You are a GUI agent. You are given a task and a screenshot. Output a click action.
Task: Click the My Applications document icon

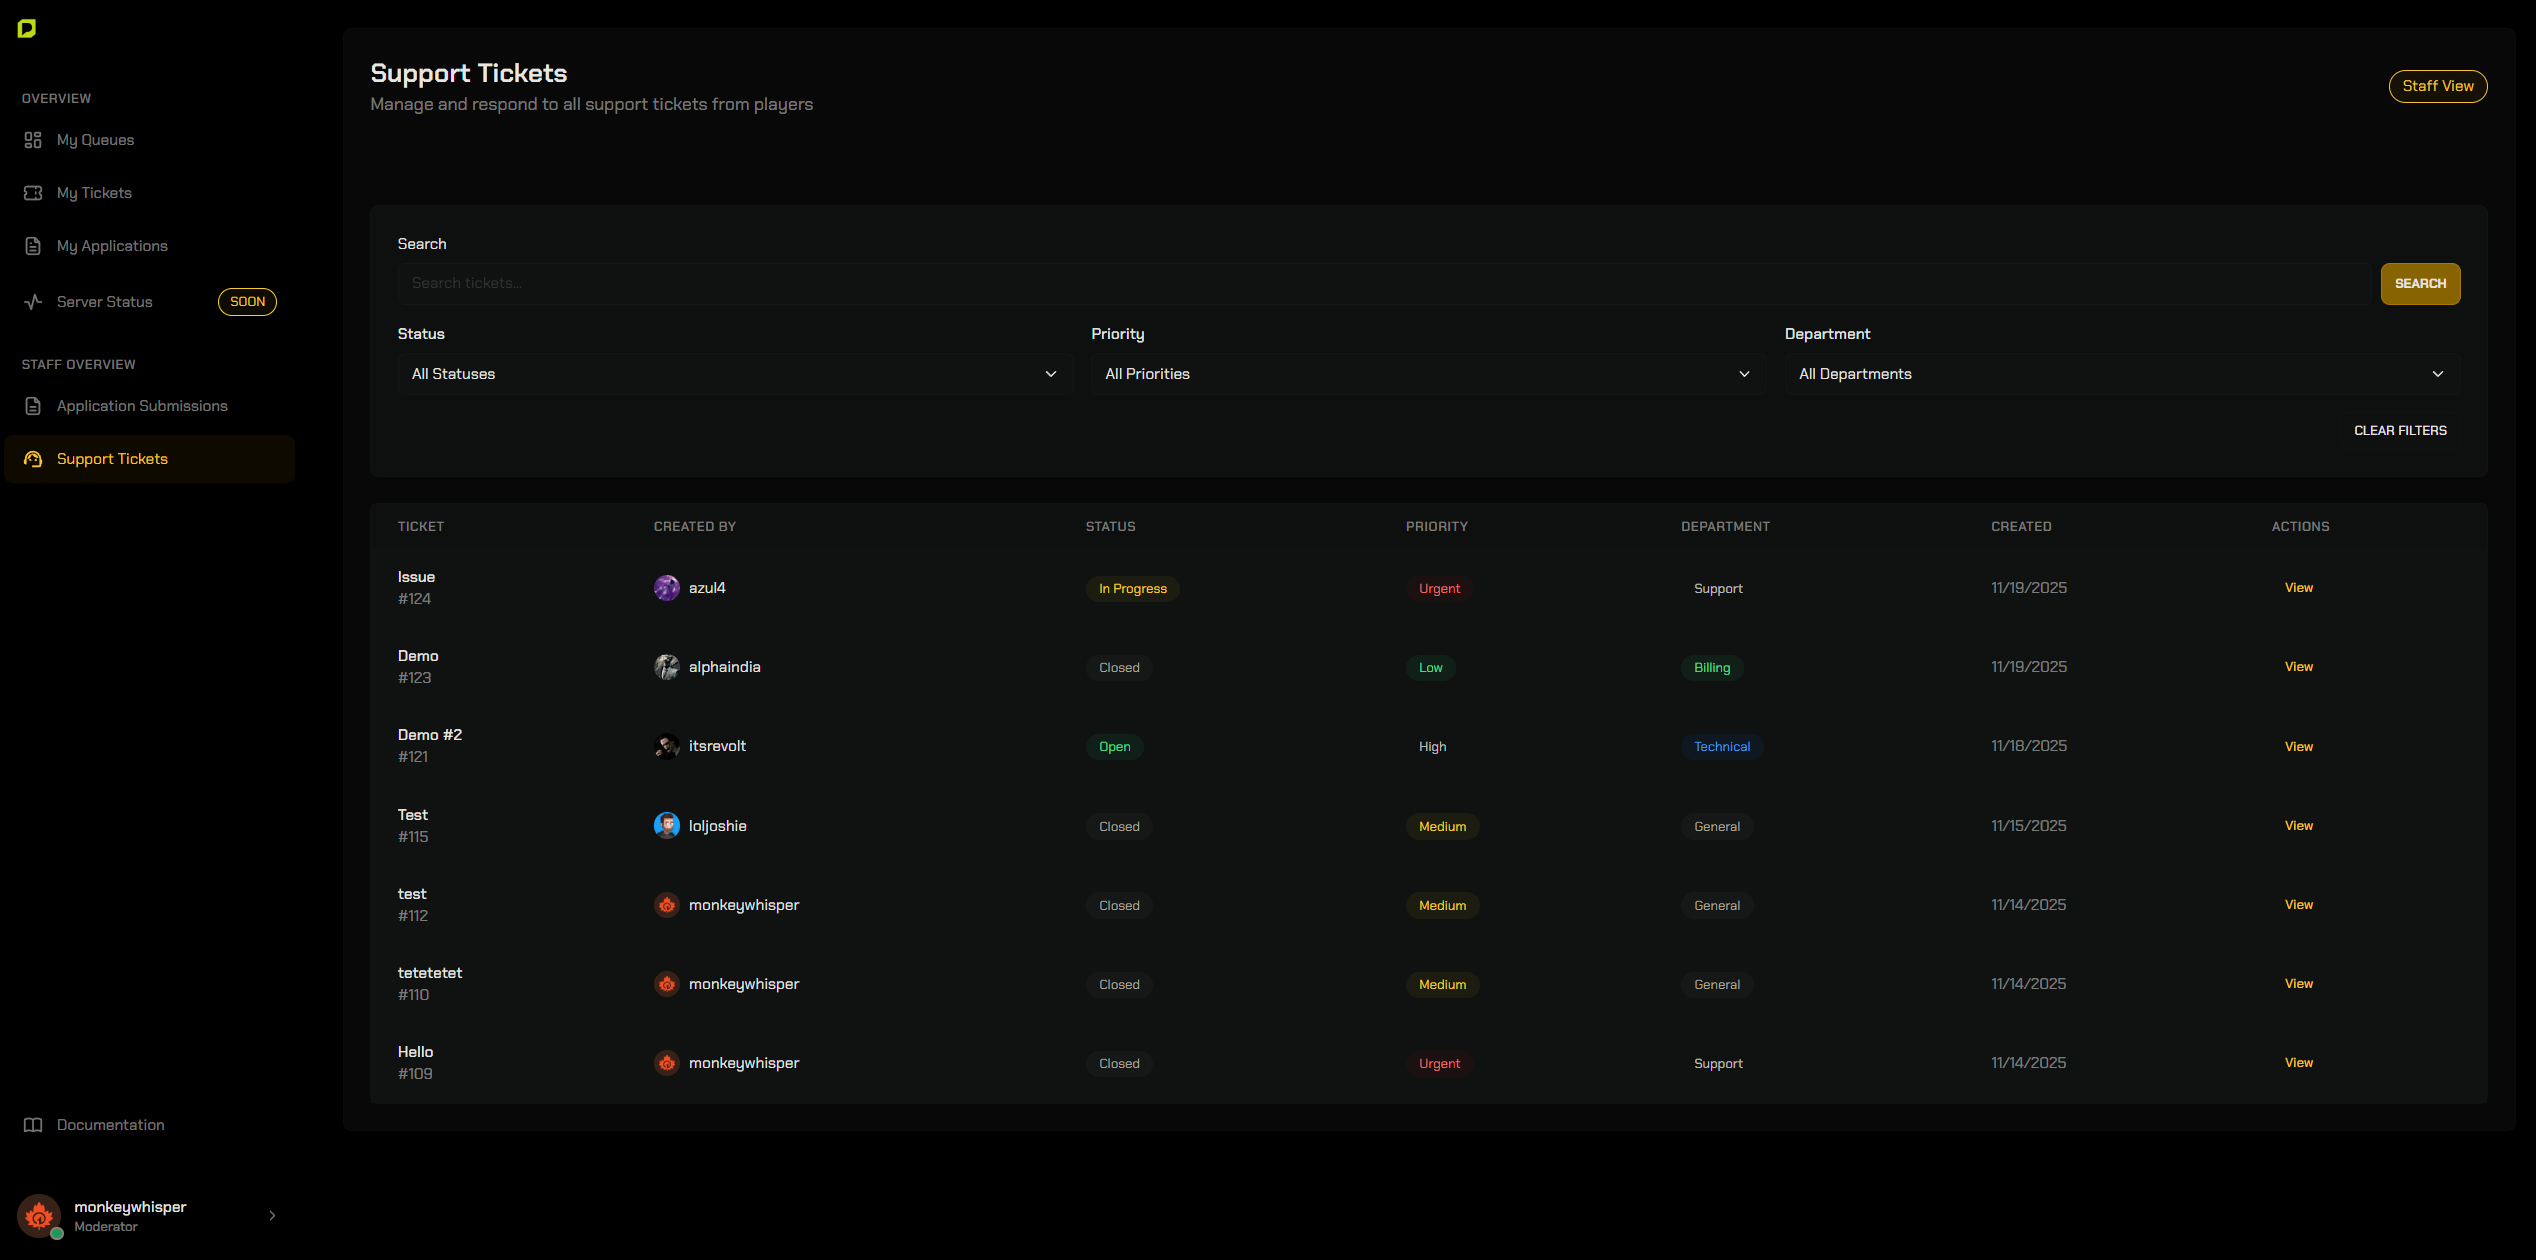coord(33,246)
